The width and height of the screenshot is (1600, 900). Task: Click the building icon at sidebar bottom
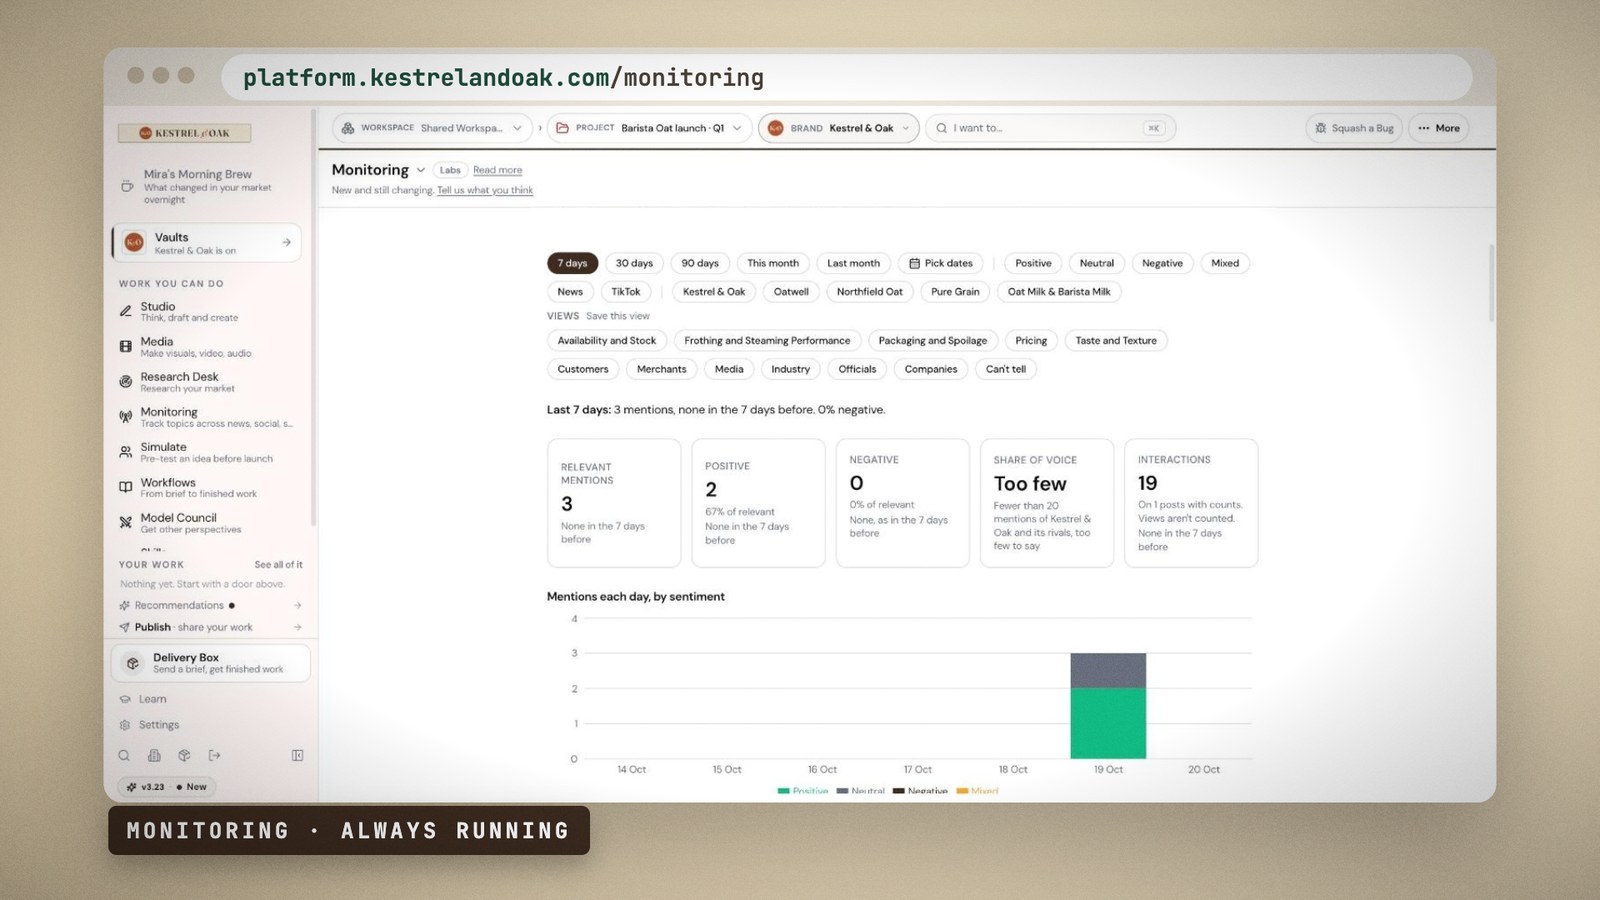[154, 755]
